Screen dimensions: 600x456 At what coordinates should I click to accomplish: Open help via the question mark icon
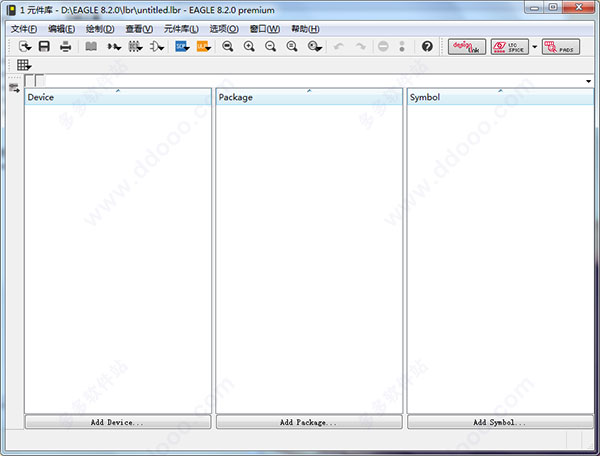(x=428, y=47)
